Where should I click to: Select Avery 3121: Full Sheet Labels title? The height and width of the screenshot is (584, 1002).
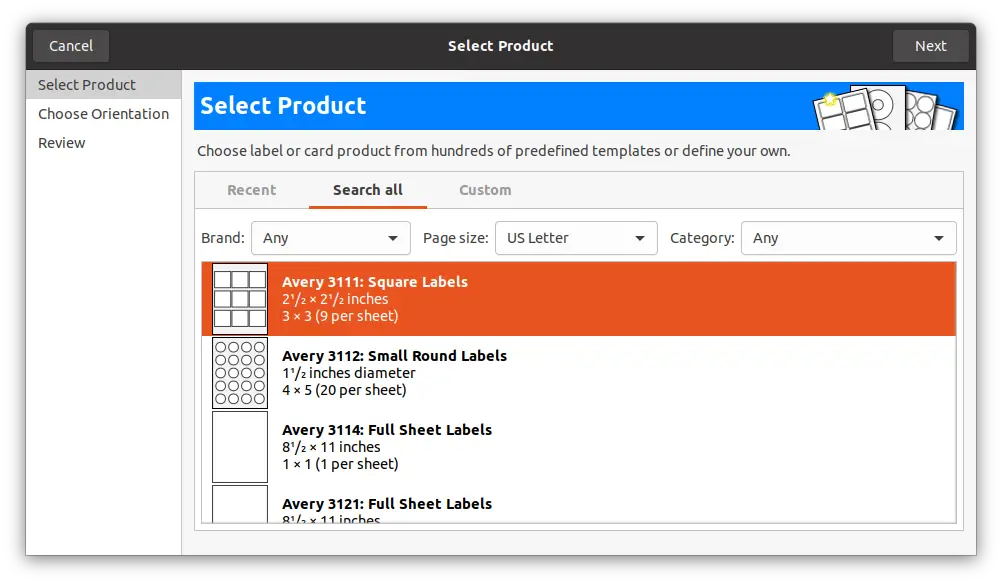tap(387, 504)
